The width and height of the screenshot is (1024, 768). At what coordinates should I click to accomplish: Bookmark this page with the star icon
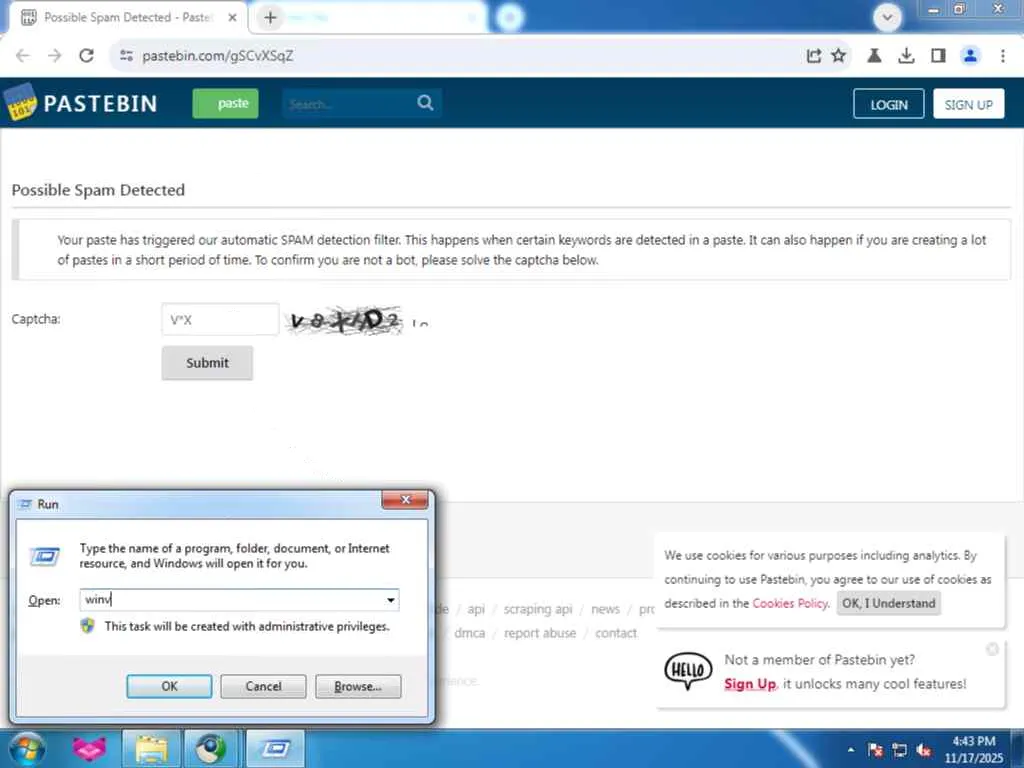click(839, 56)
